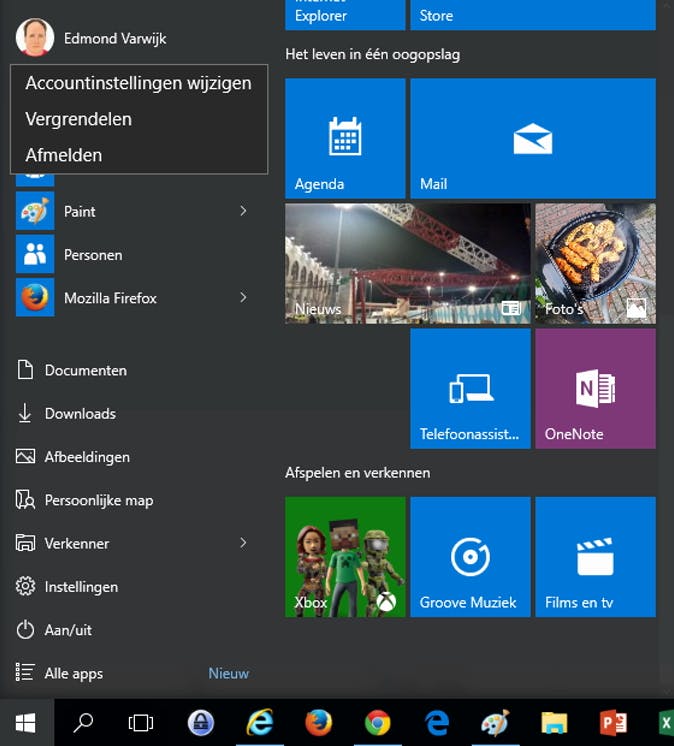674x746 pixels.
Task: Open the OneNote tile
Action: [596, 389]
